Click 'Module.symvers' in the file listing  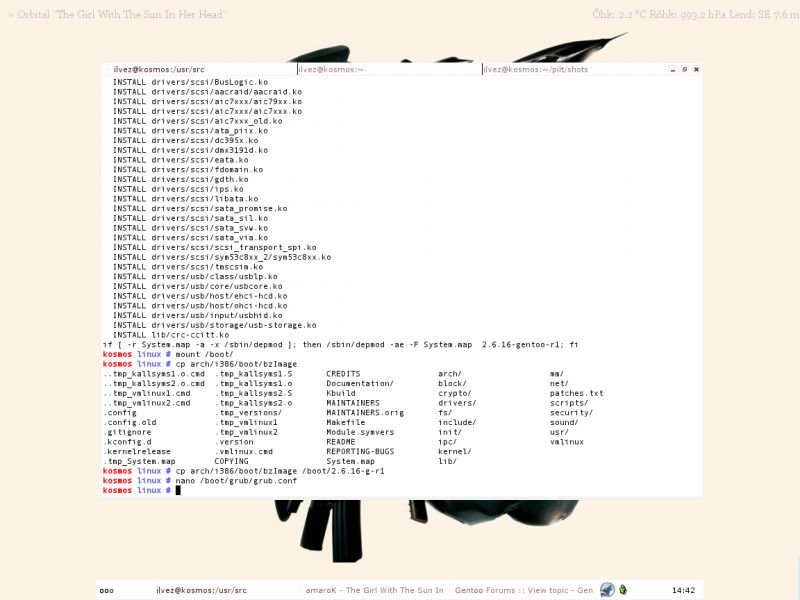pos(360,432)
